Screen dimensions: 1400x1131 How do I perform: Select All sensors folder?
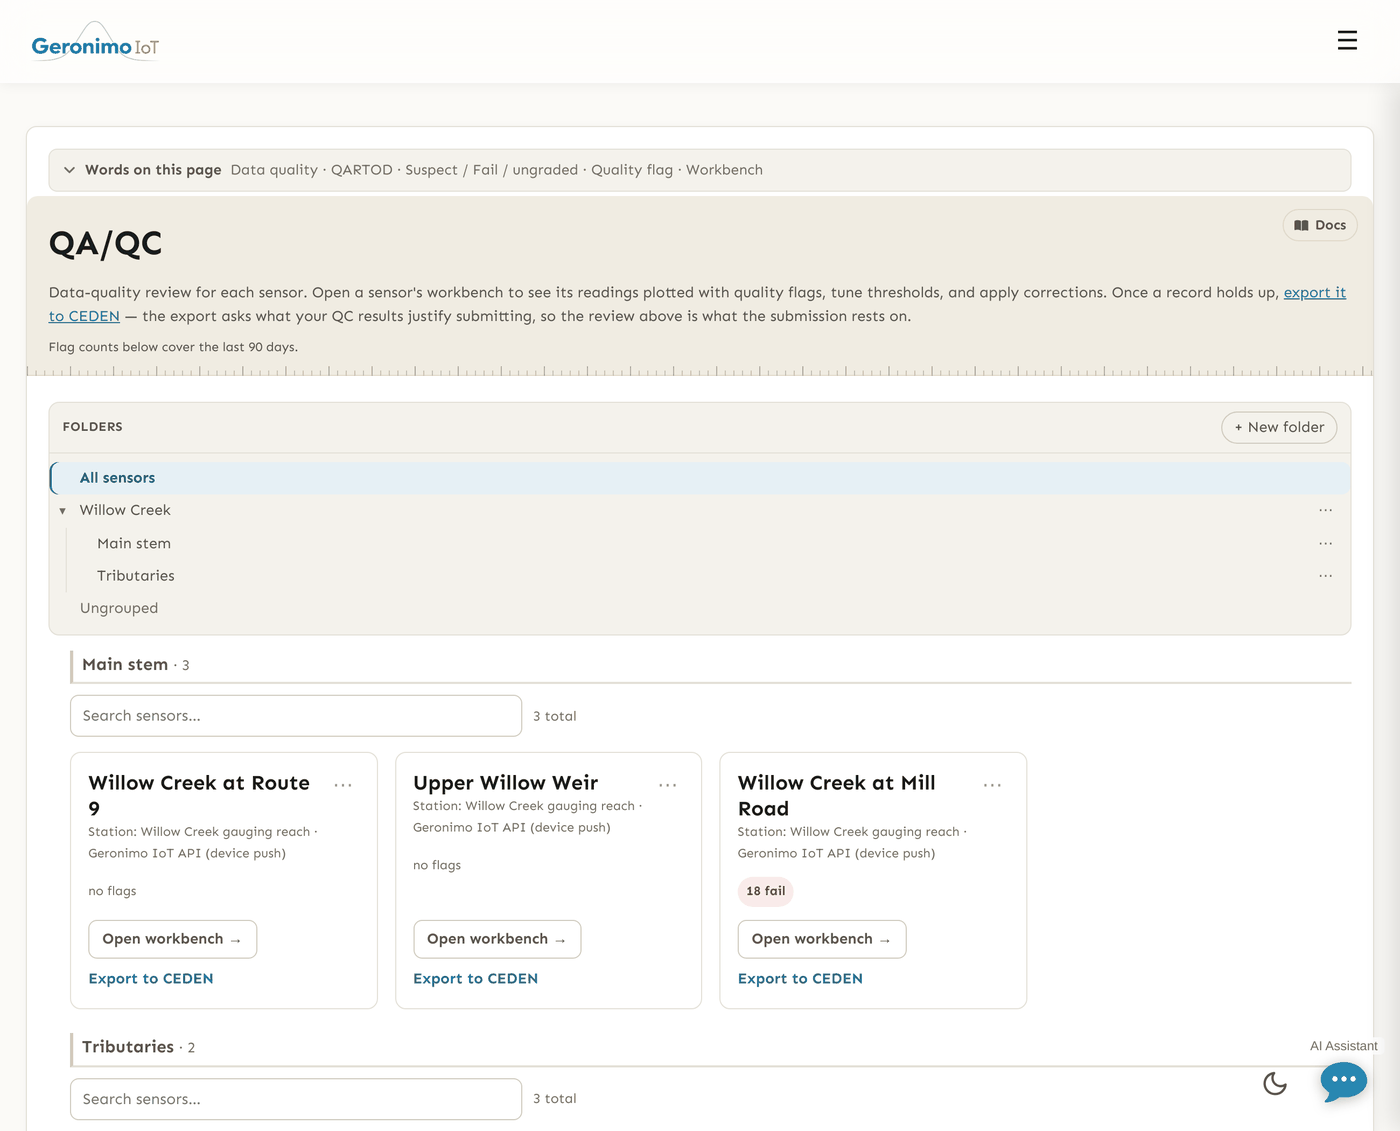[x=700, y=478]
